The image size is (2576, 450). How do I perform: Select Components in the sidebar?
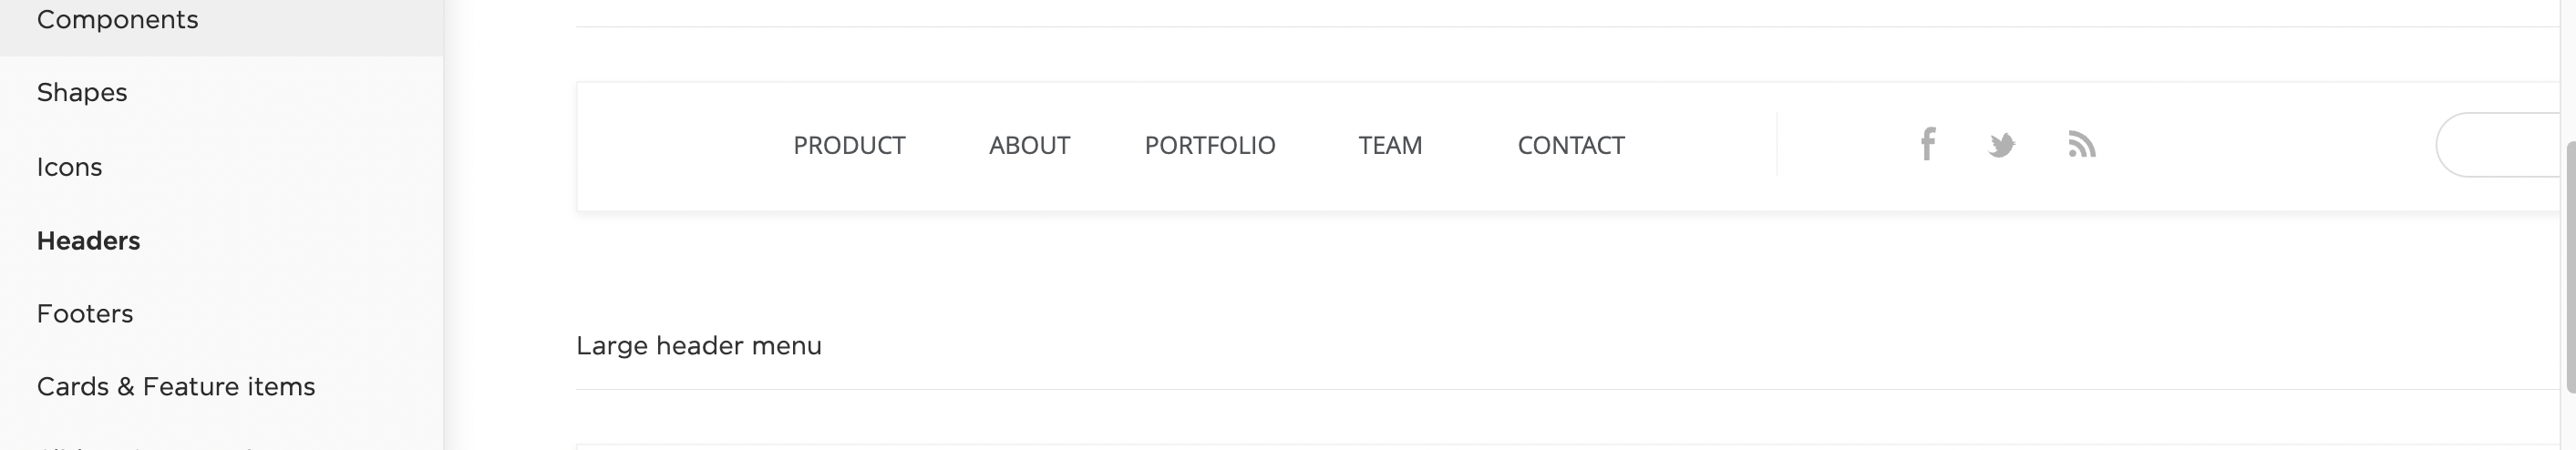click(x=118, y=20)
